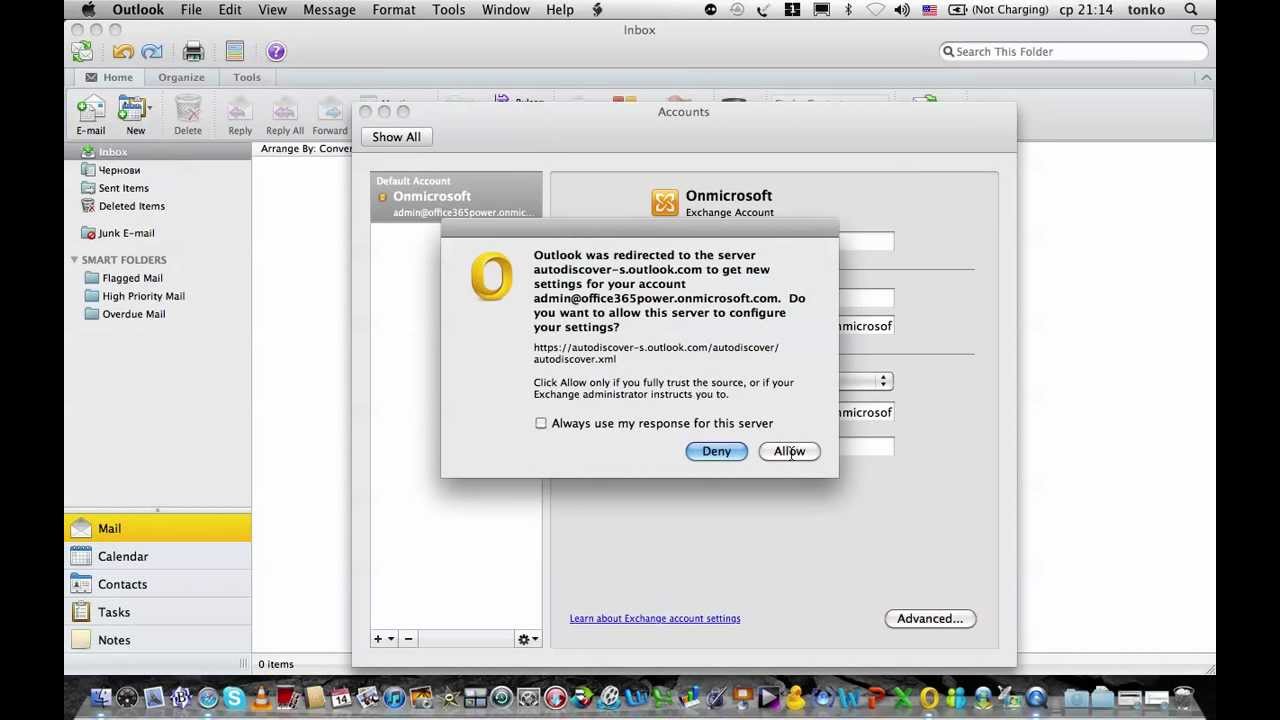Click Show All in the Accounts window
Viewport: 1280px width, 720px height.
pos(397,137)
